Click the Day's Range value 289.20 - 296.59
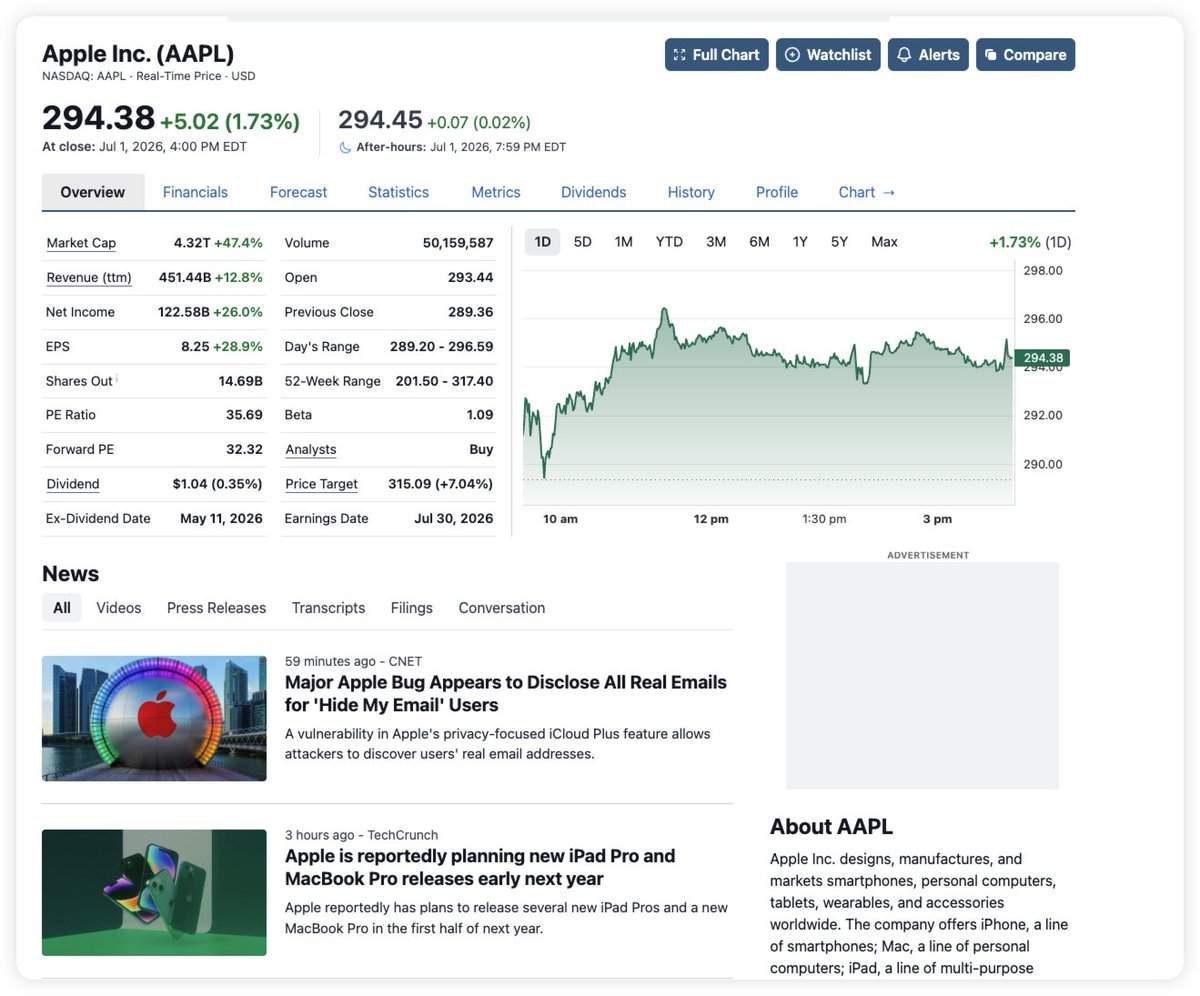The height and width of the screenshot is (996, 1200). (x=441, y=346)
